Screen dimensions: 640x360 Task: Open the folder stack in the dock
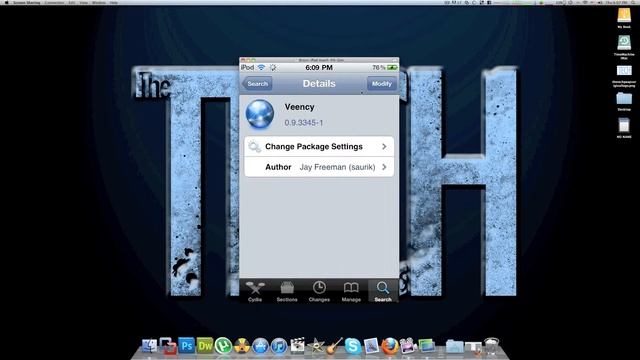454,346
